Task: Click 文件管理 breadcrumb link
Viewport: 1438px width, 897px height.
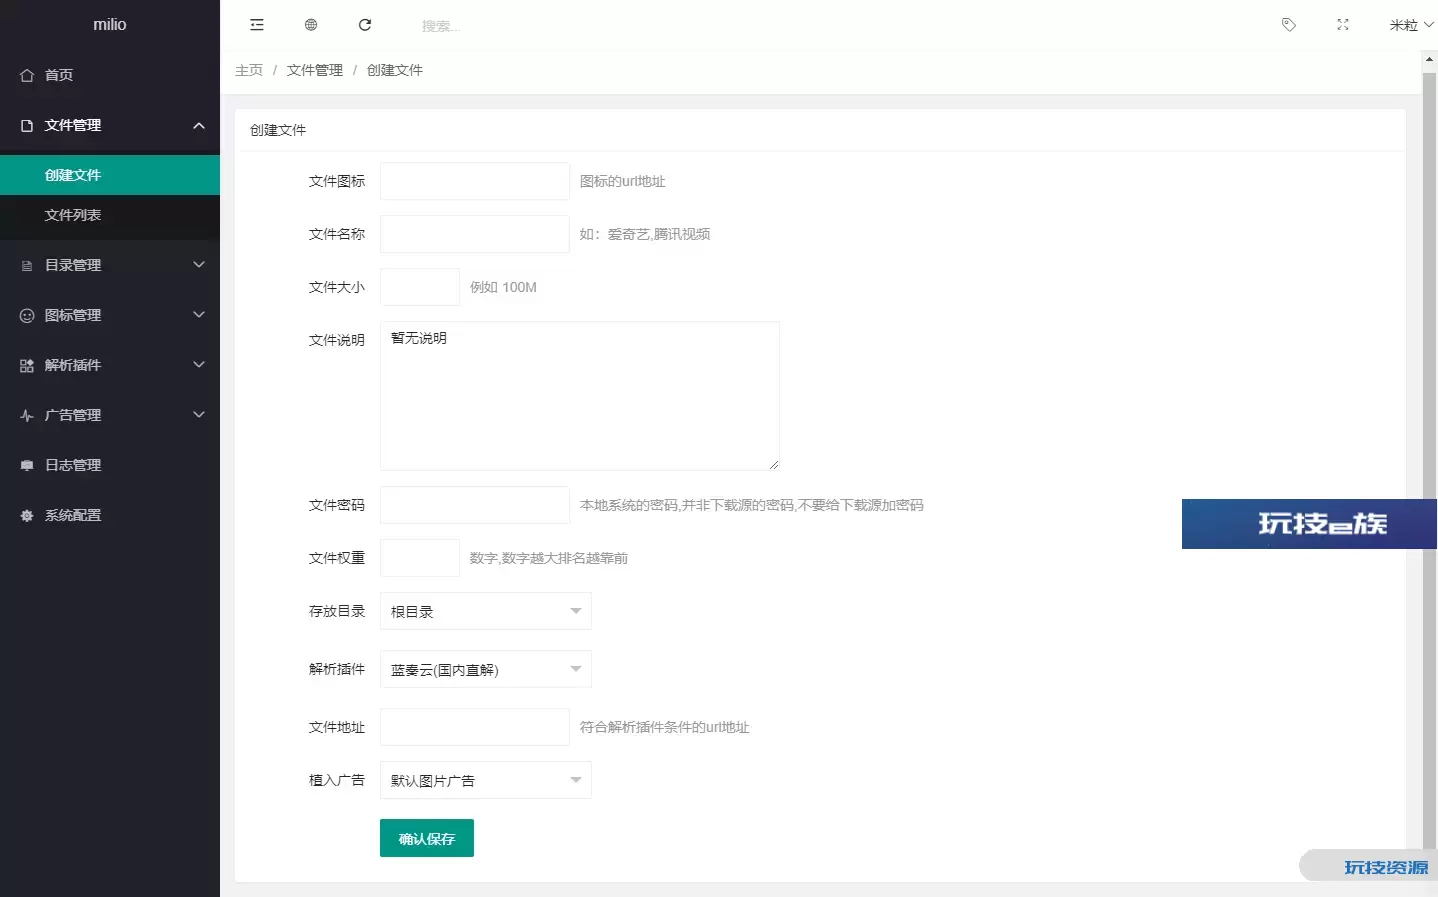Action: (x=315, y=70)
